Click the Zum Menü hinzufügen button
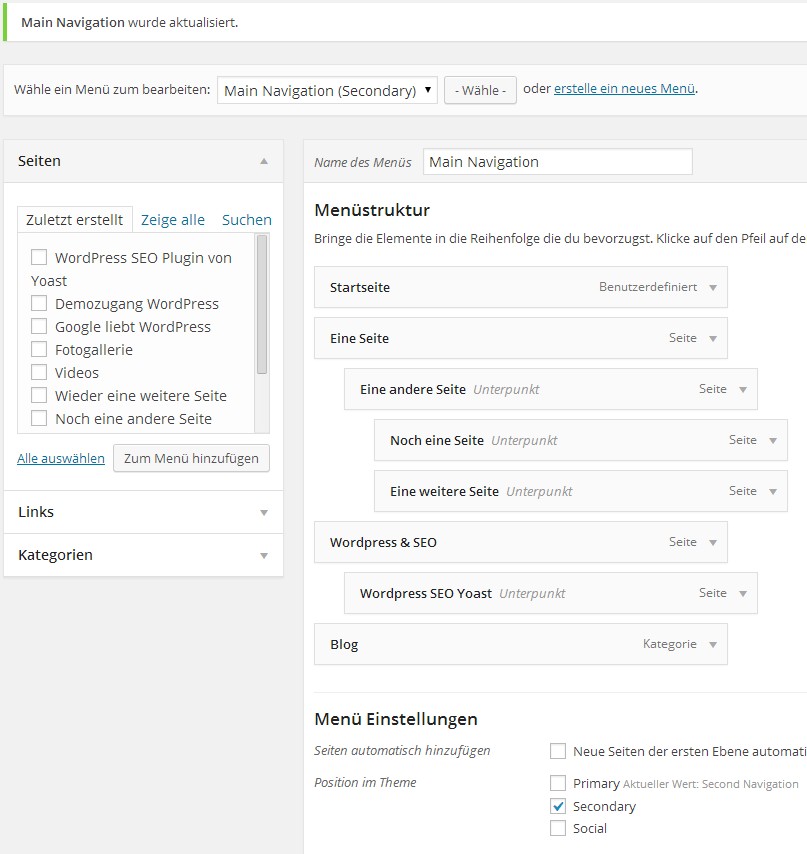Image resolution: width=807 pixels, height=854 pixels. [191, 458]
